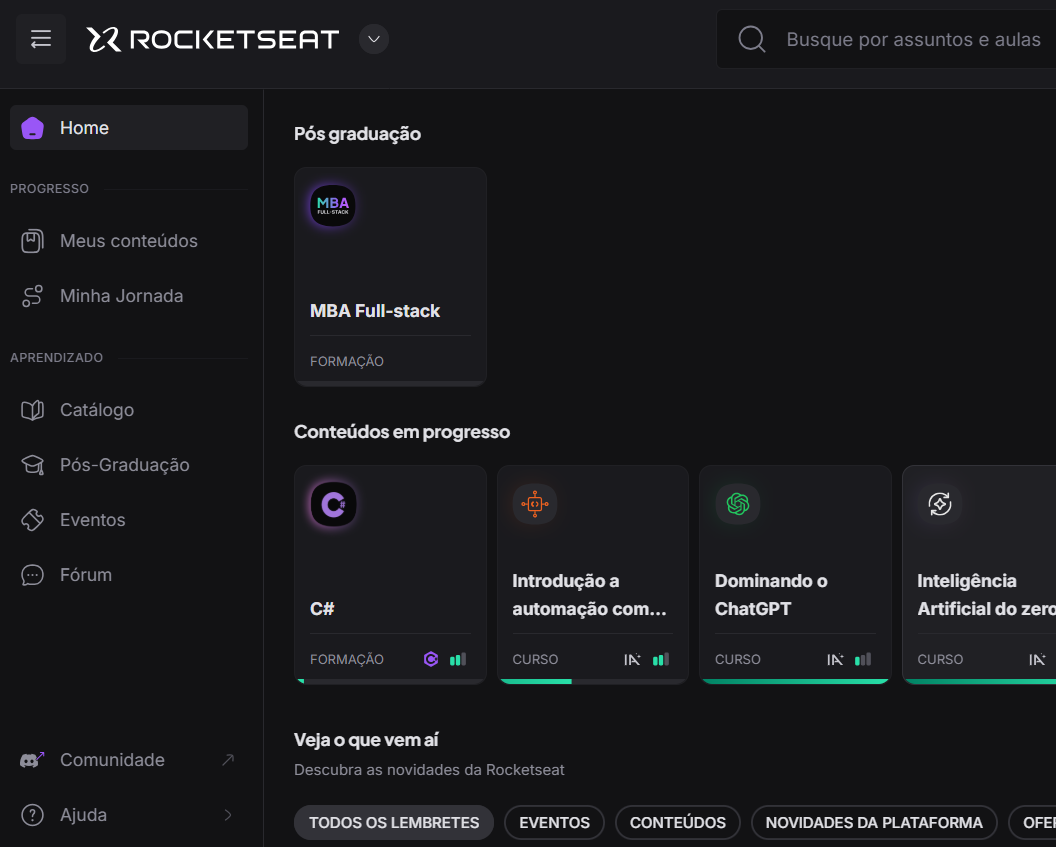1056x847 pixels.
Task: Click CURSO label on Dominando o ChatGPT card
Action: point(737,660)
